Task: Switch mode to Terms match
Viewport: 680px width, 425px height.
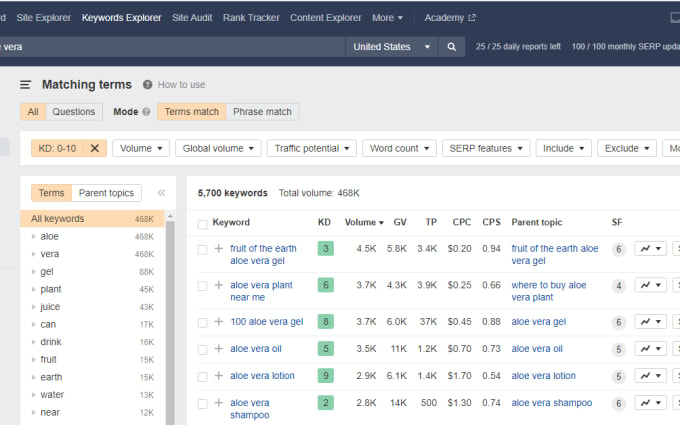Action: 192,112
